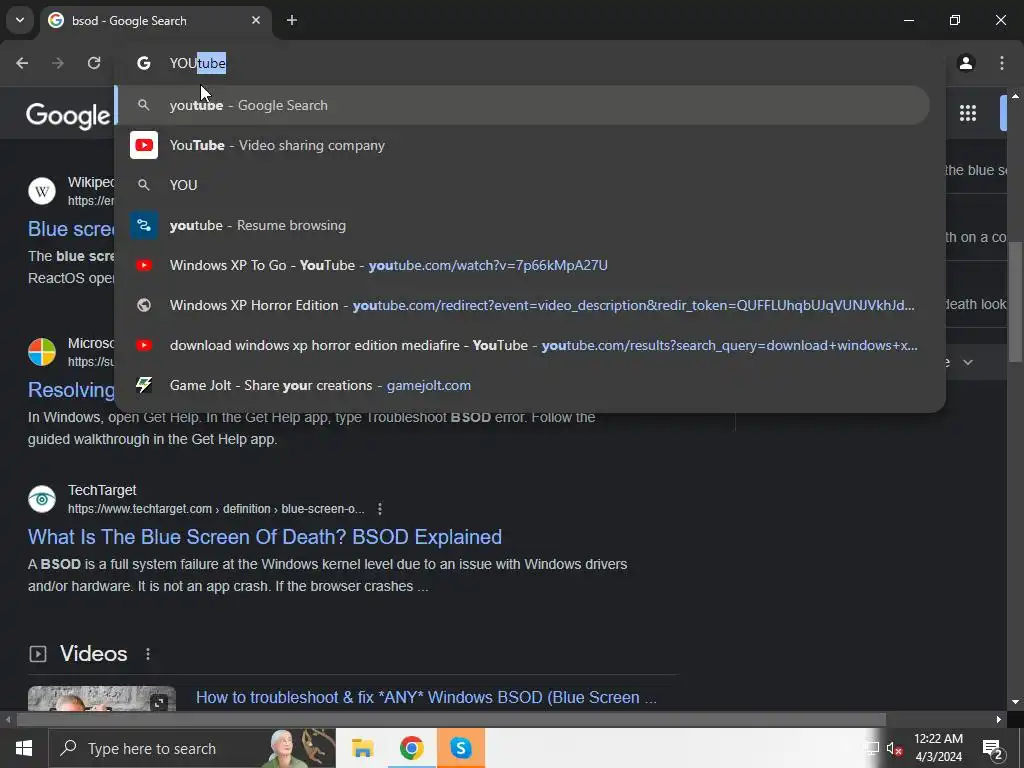Click the network tray icon

(x=871, y=749)
